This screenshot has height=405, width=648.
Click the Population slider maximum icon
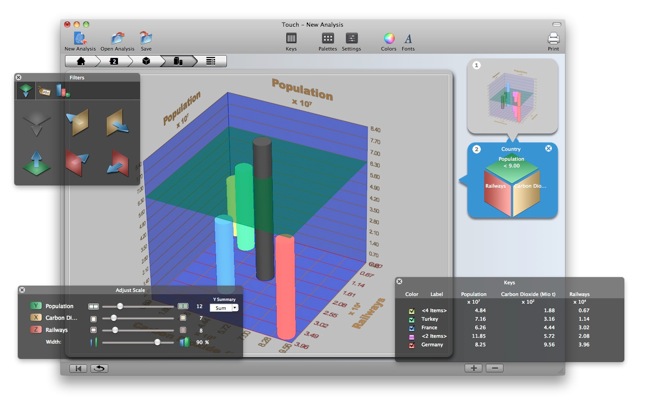pos(183,306)
